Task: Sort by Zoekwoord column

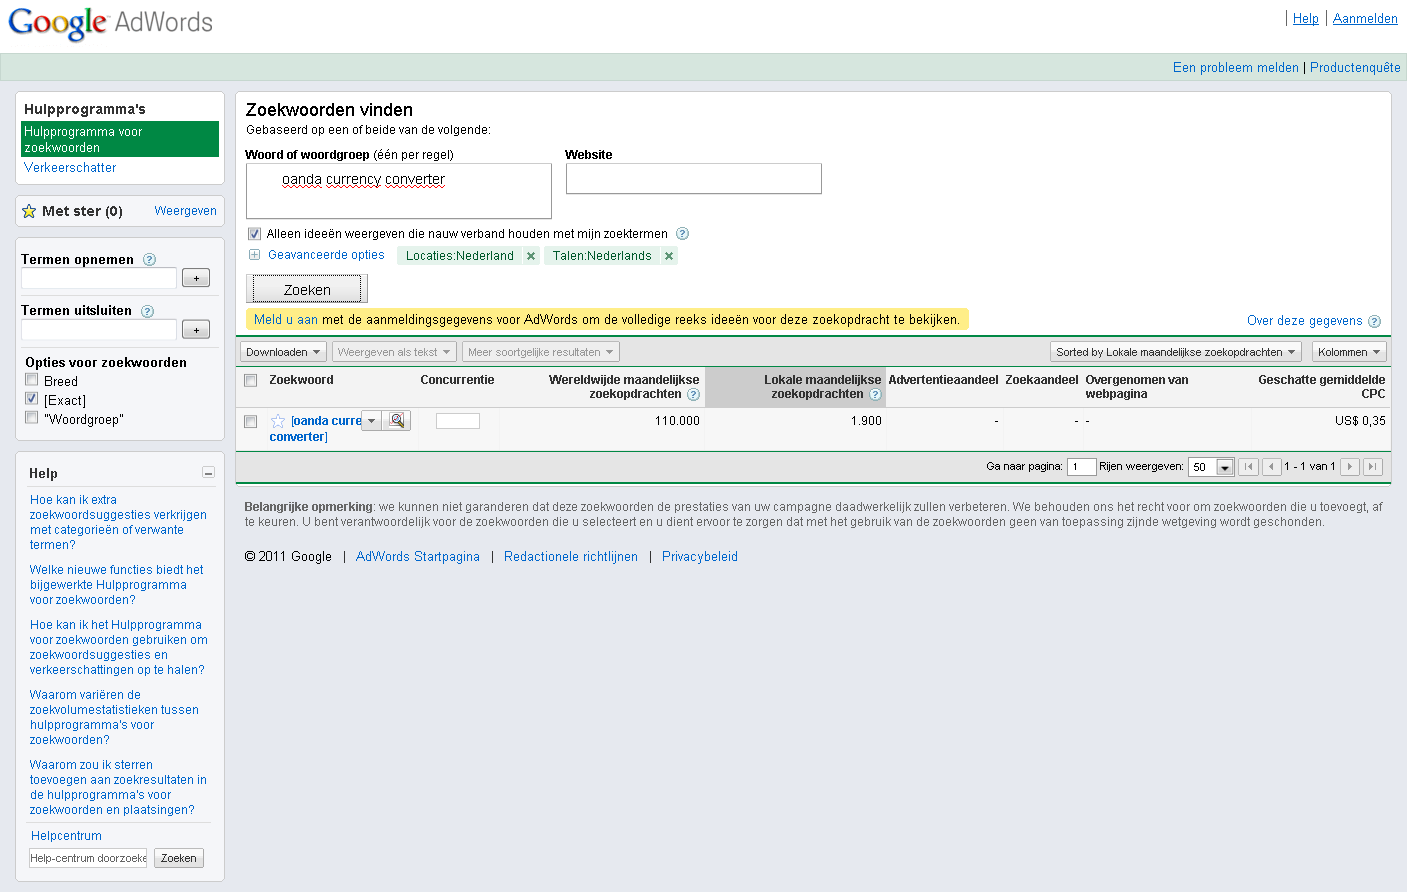Action: tap(301, 380)
